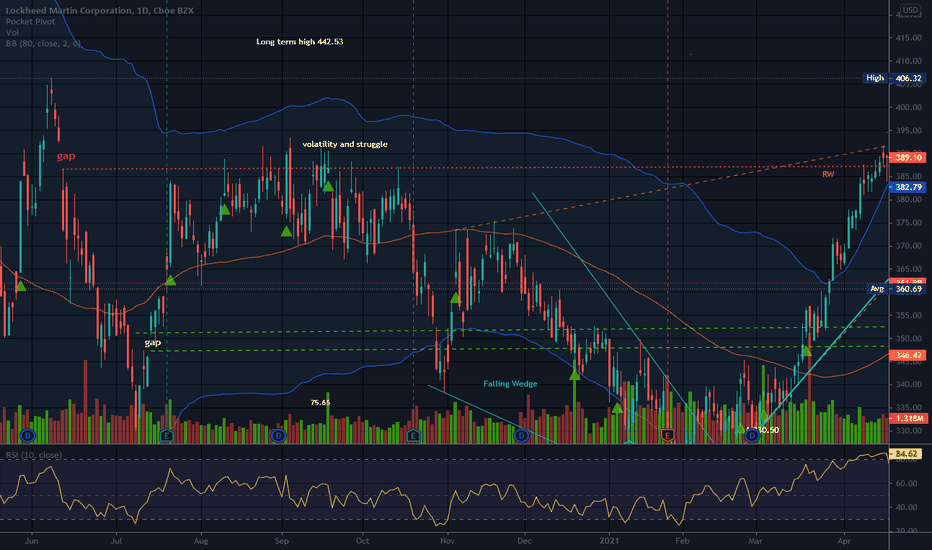This screenshot has width=932, height=550.
Task: Select the Pocket Pivot indicator legend
Action: [x=30, y=21]
